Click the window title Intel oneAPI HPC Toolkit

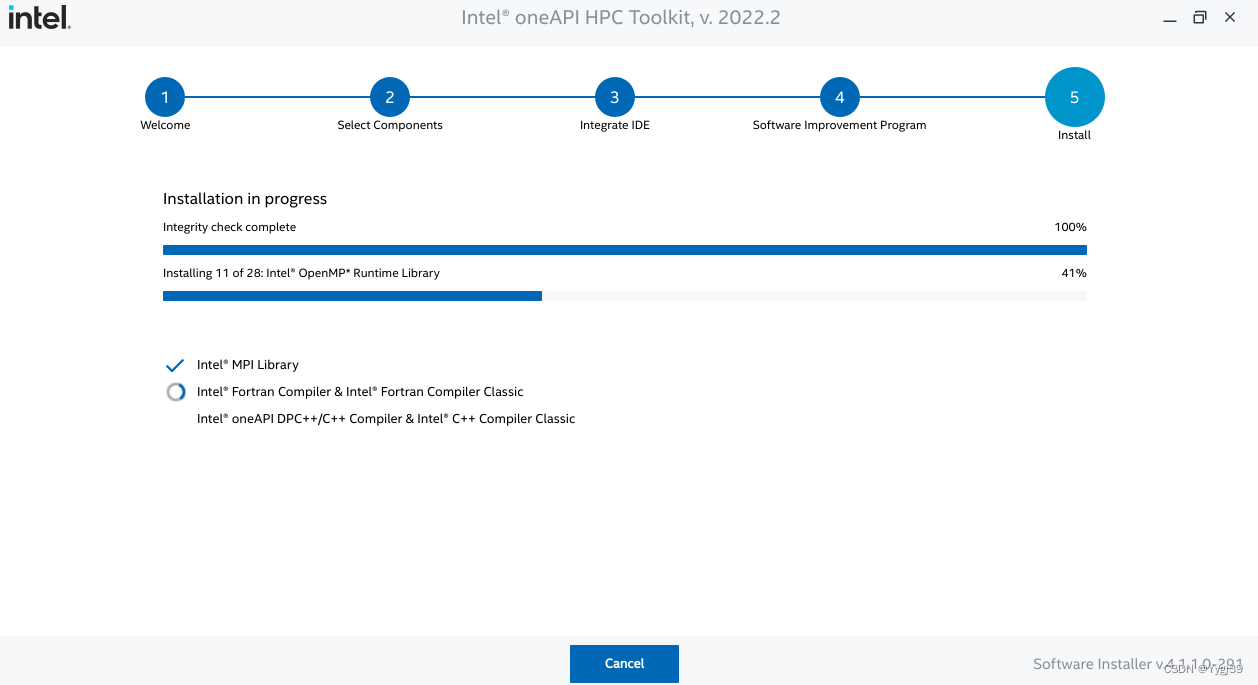[x=620, y=17]
